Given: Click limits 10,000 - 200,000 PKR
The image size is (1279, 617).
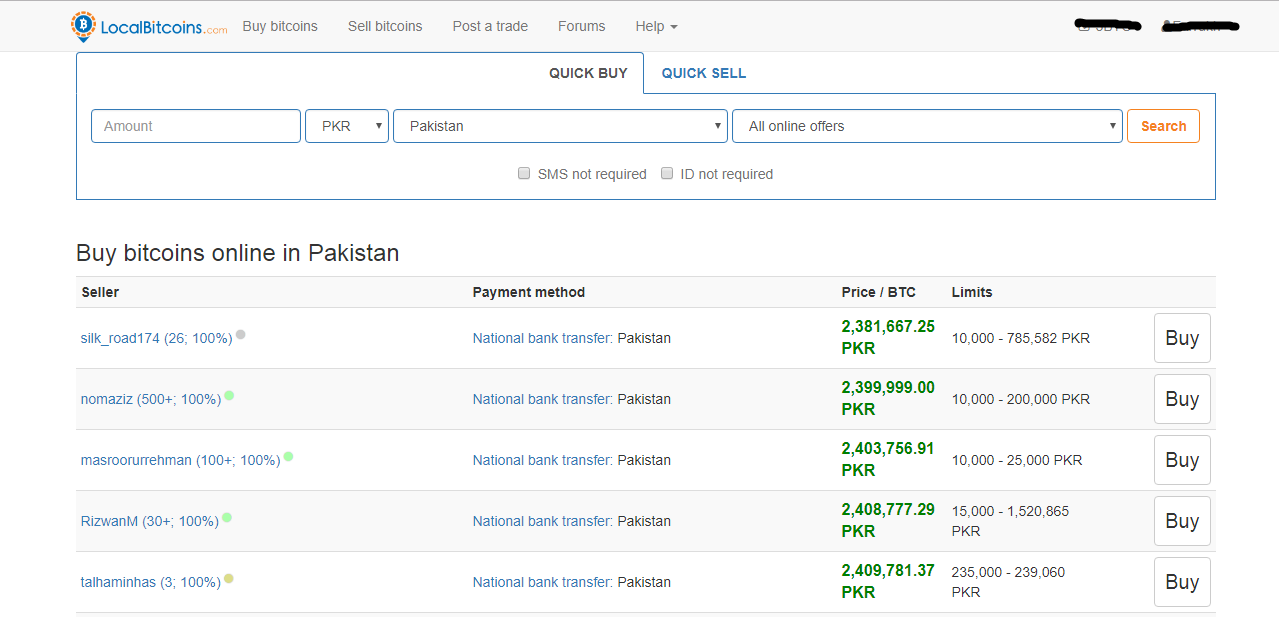Looking at the screenshot, I should pos(1021,399).
